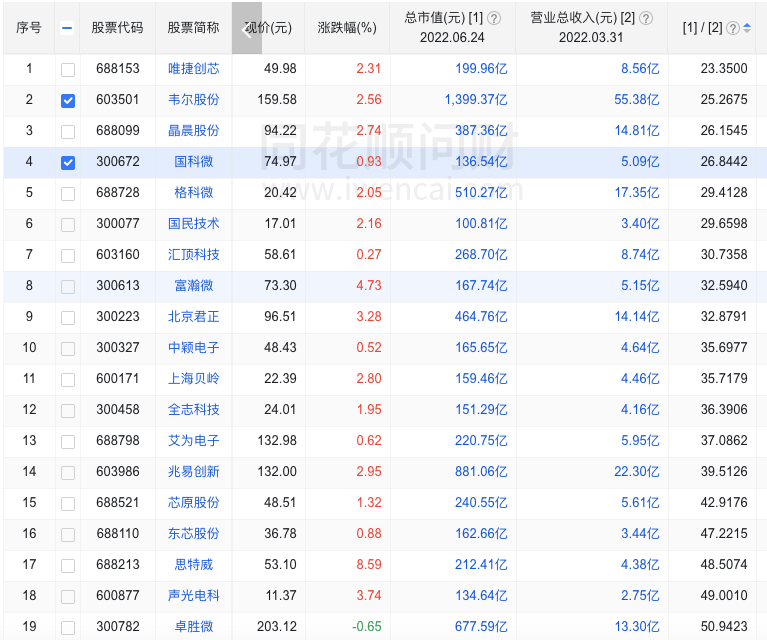Viewport: 767px width, 640px height.
Task: Open stock link 国科微
Action: coord(194,161)
